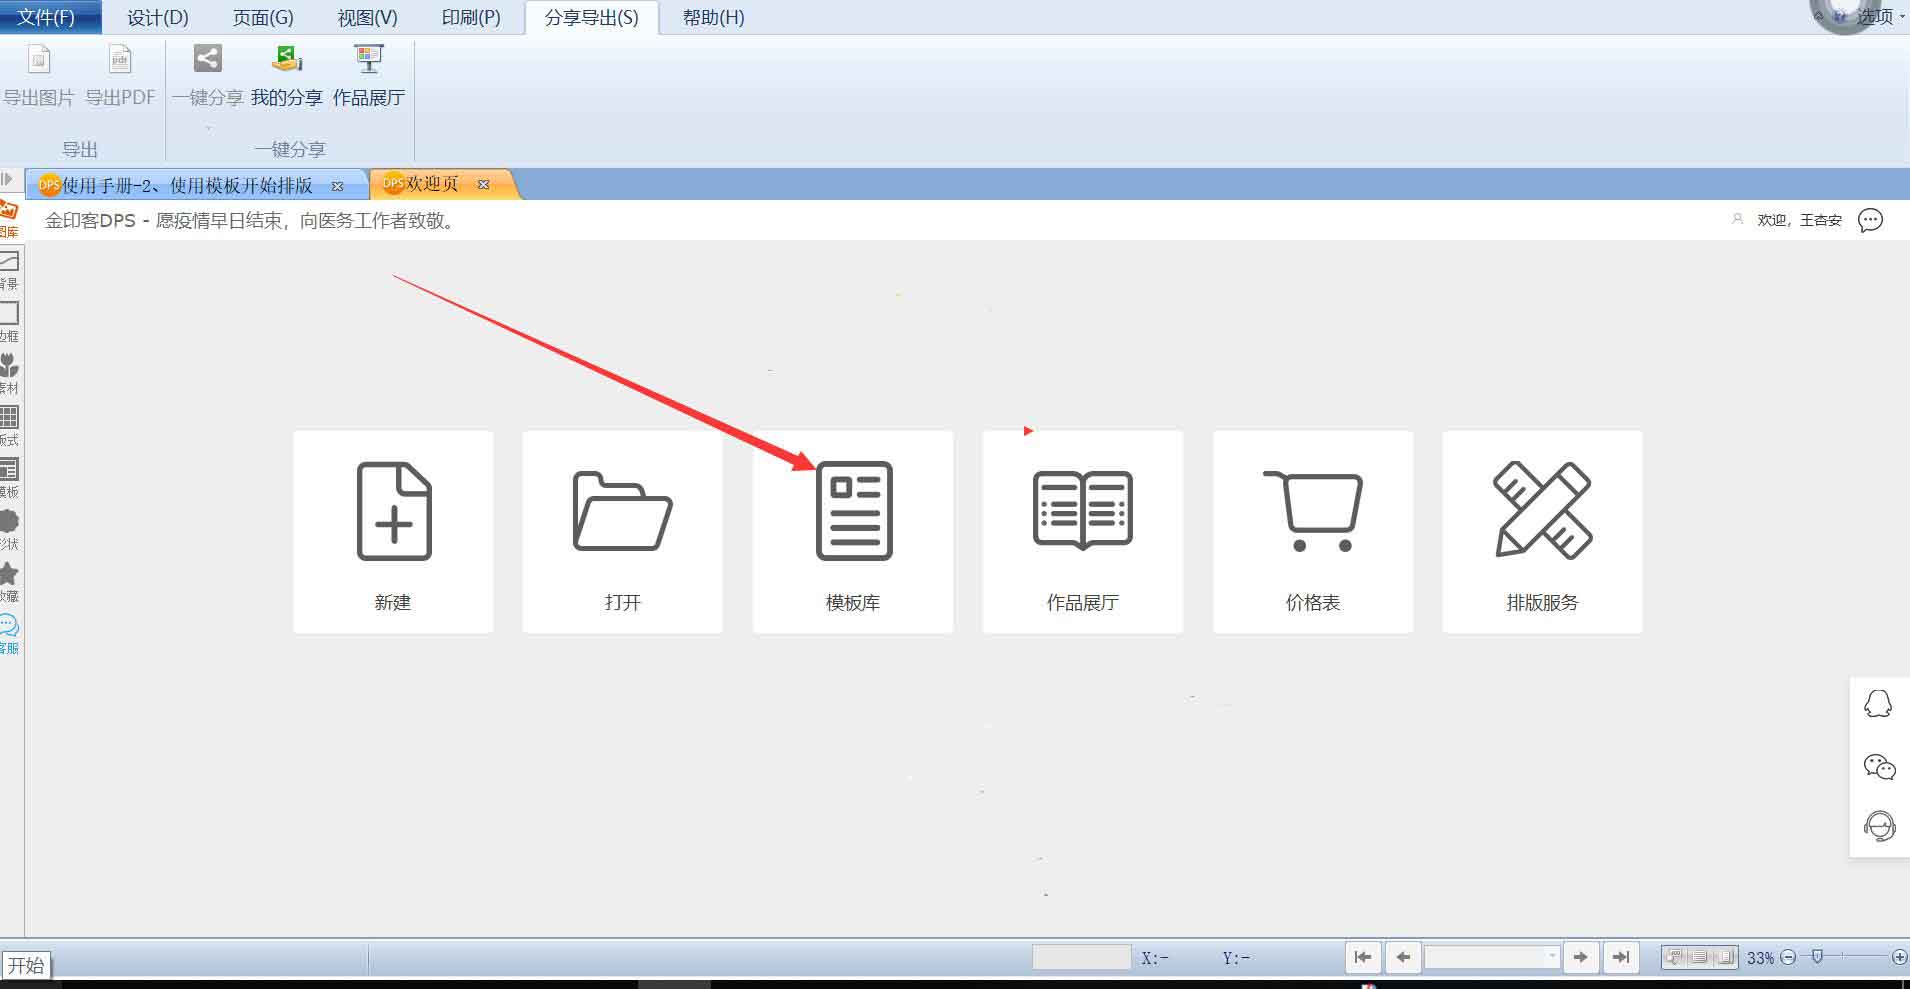Click the chat bubble icon beside username
This screenshot has height=989, width=1910.
click(1870, 220)
